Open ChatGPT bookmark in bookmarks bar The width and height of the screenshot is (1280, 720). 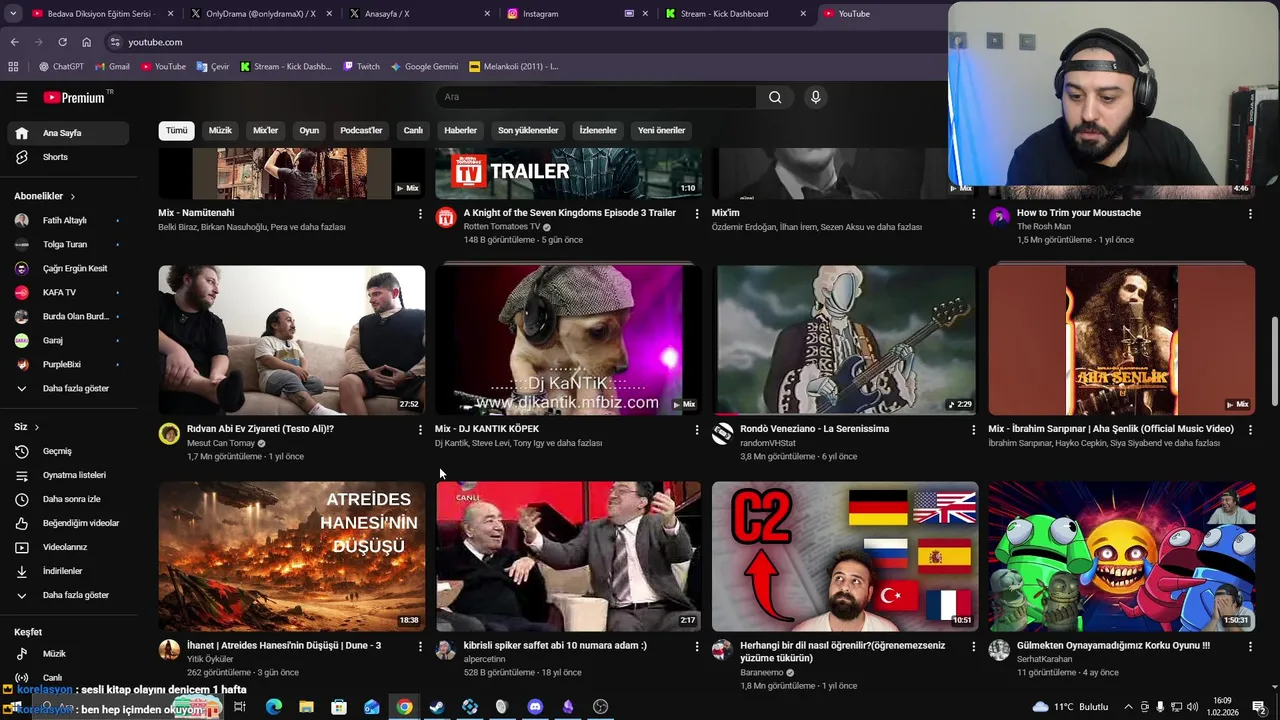(x=61, y=67)
